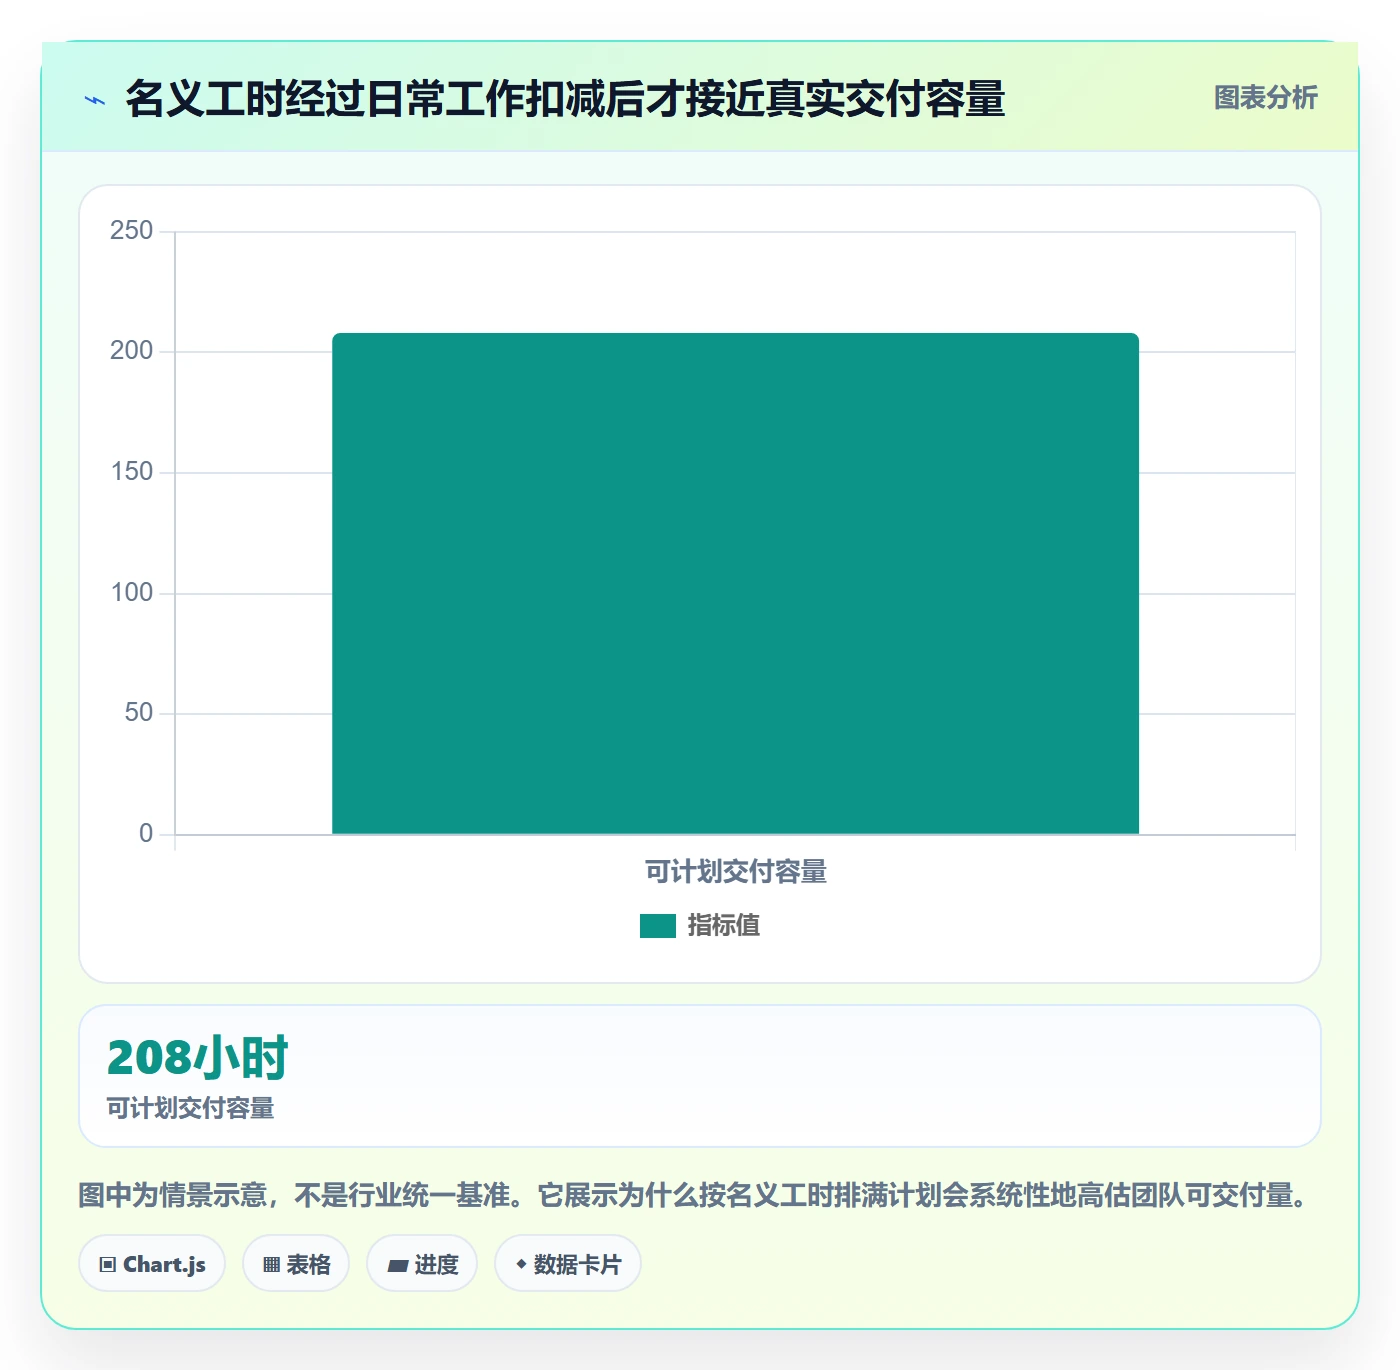This screenshot has height=1370, width=1400.
Task: Select the 进度 tag chip
Action: point(422,1264)
